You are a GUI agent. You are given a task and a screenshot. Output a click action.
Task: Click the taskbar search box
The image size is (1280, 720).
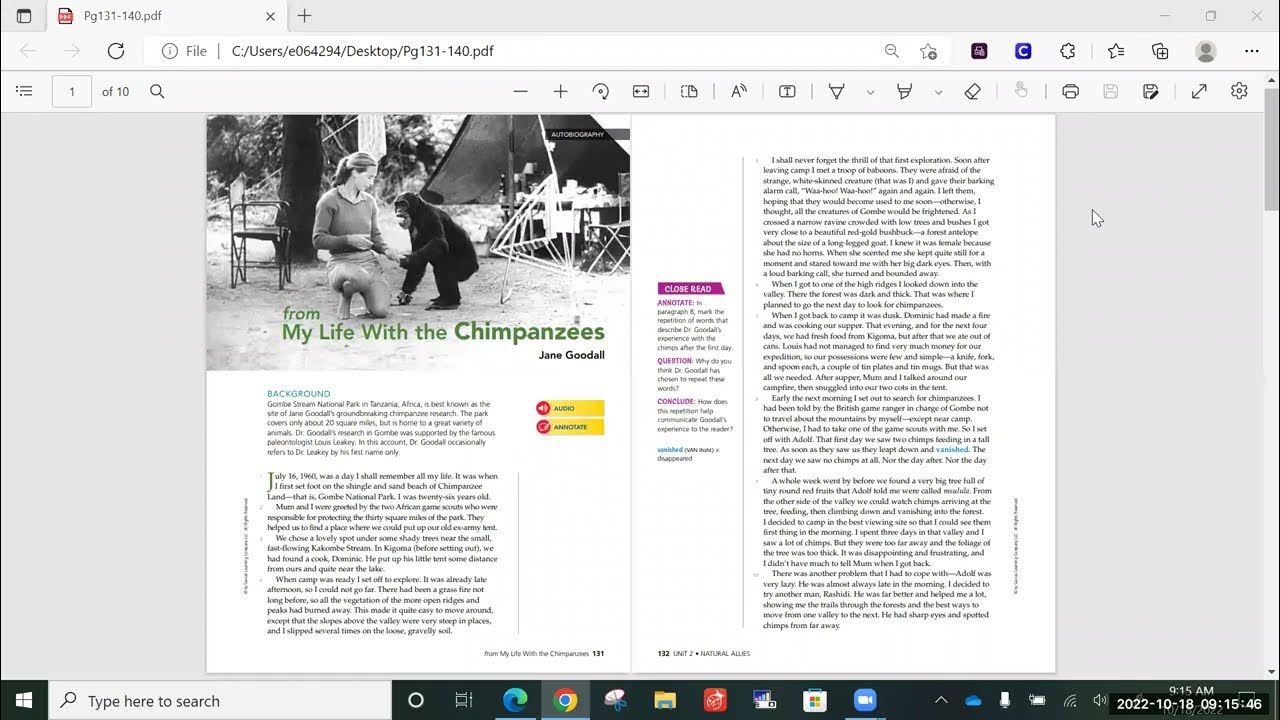point(220,700)
